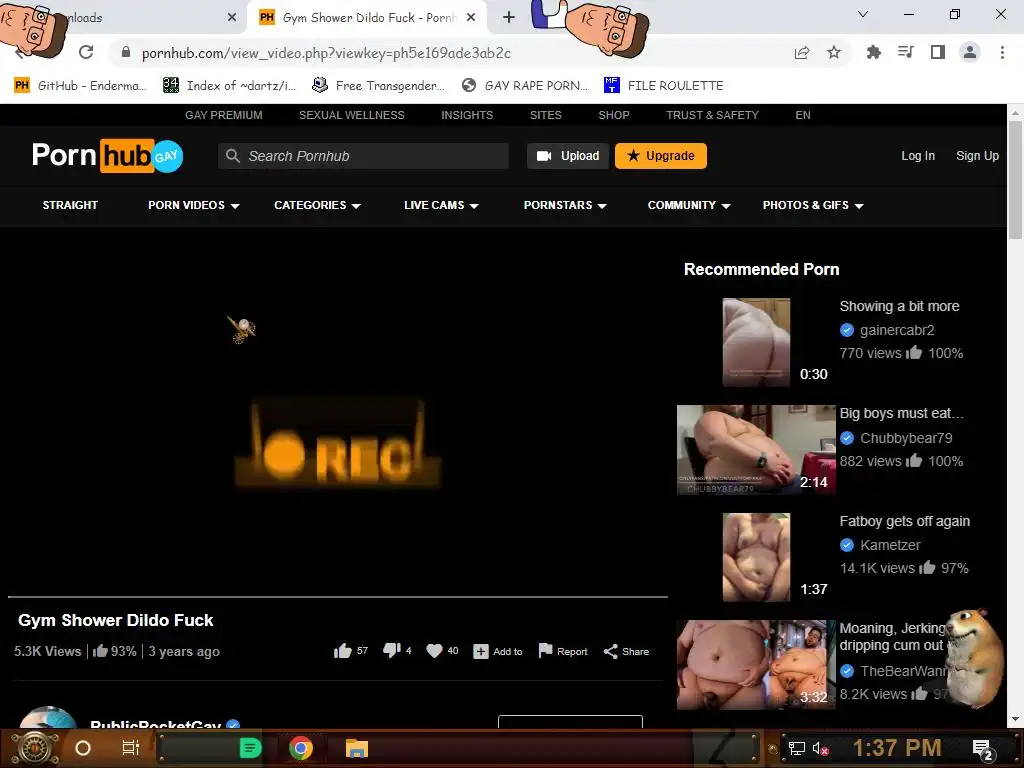
Task: Reload the current browser page
Action: point(86,52)
